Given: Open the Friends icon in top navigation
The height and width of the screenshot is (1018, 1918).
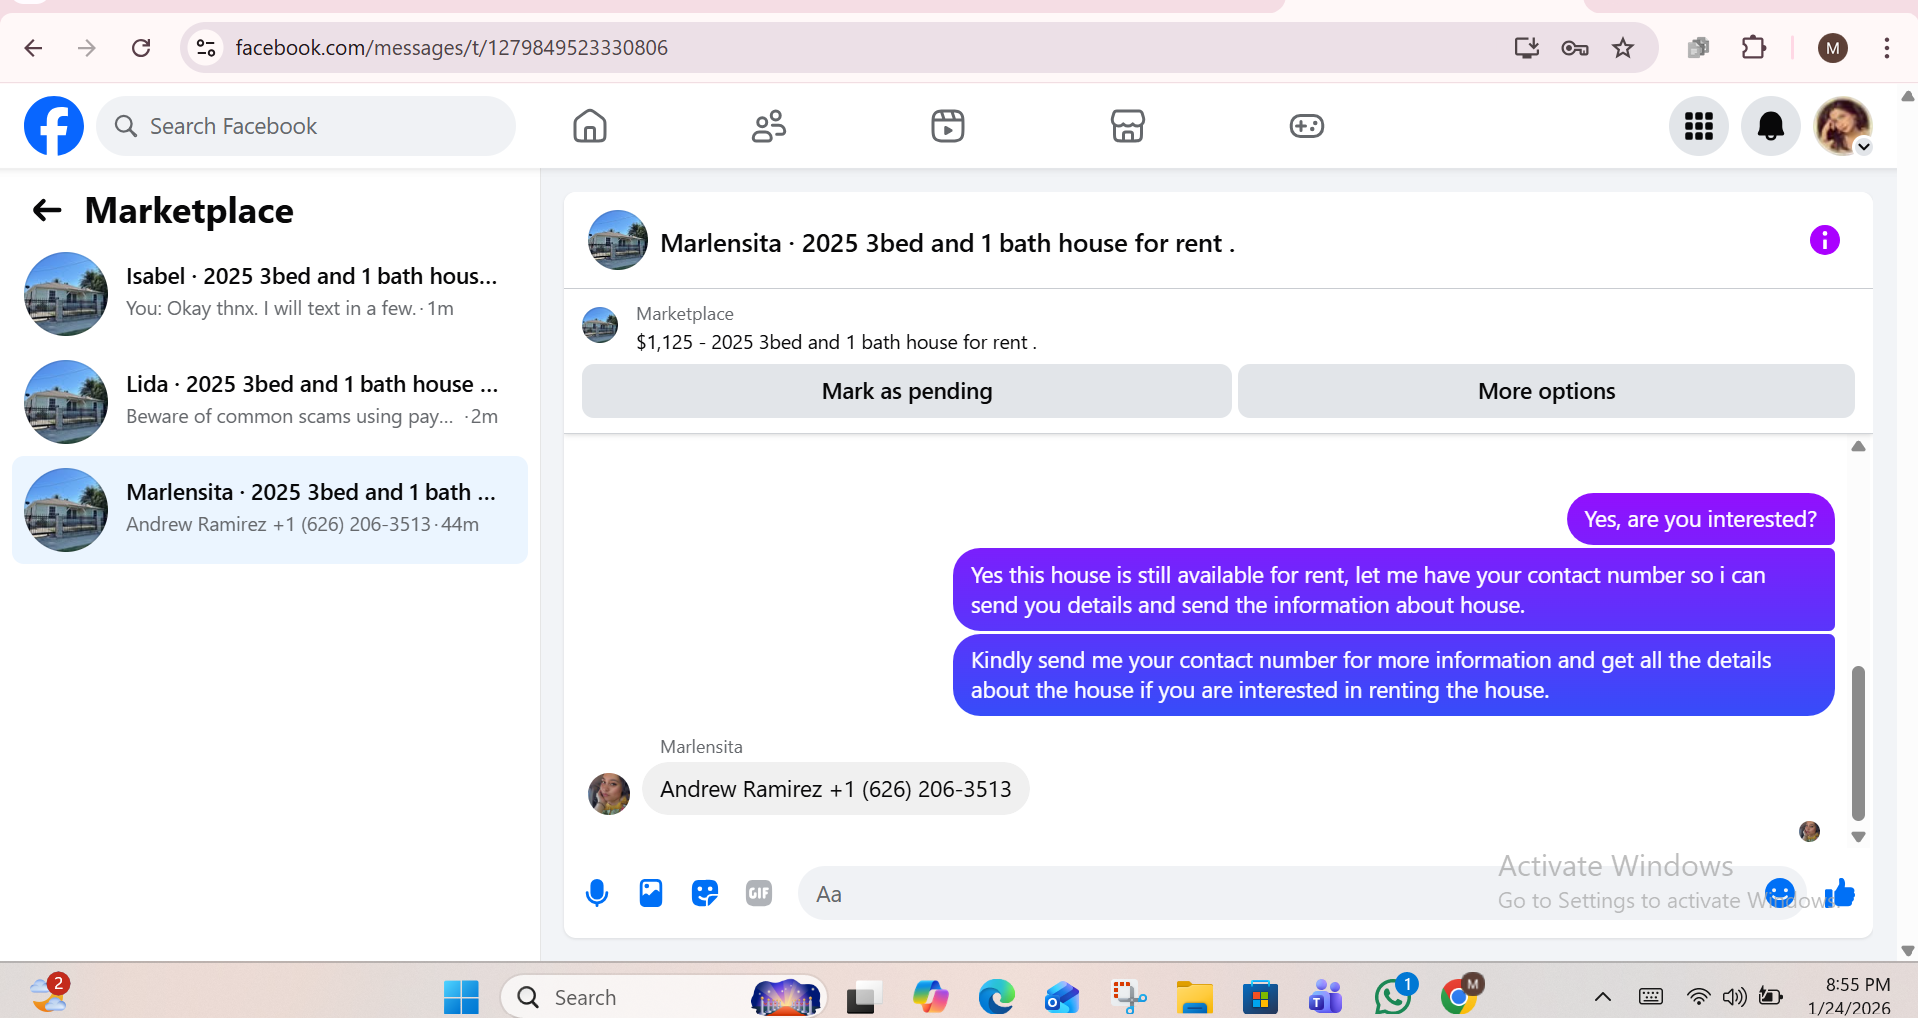Looking at the screenshot, I should [769, 126].
